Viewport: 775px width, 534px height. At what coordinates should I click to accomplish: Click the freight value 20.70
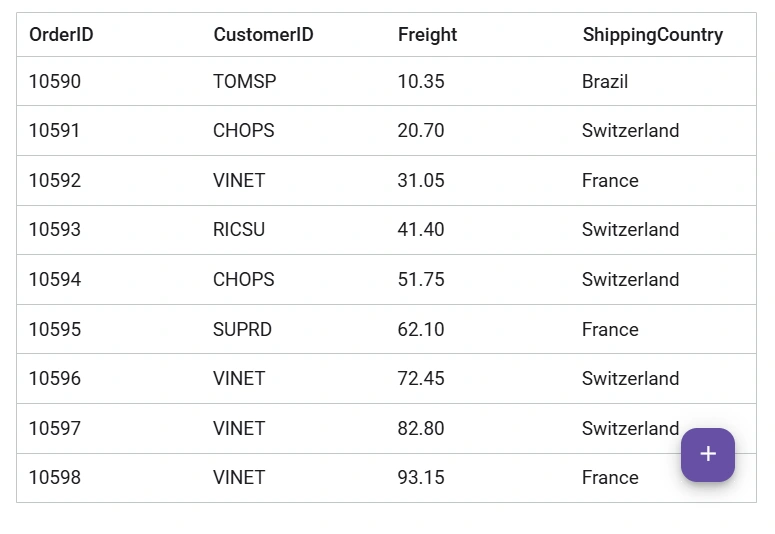coord(421,131)
